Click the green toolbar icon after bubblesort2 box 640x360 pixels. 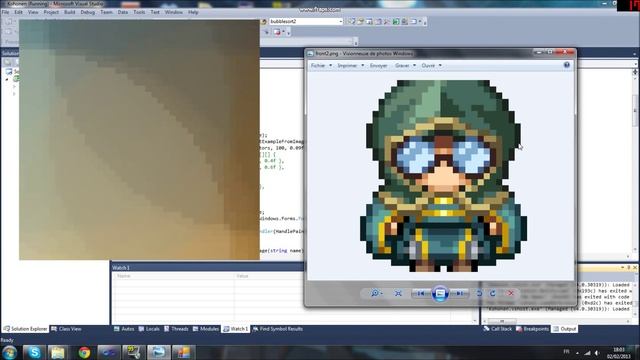click(x=396, y=21)
